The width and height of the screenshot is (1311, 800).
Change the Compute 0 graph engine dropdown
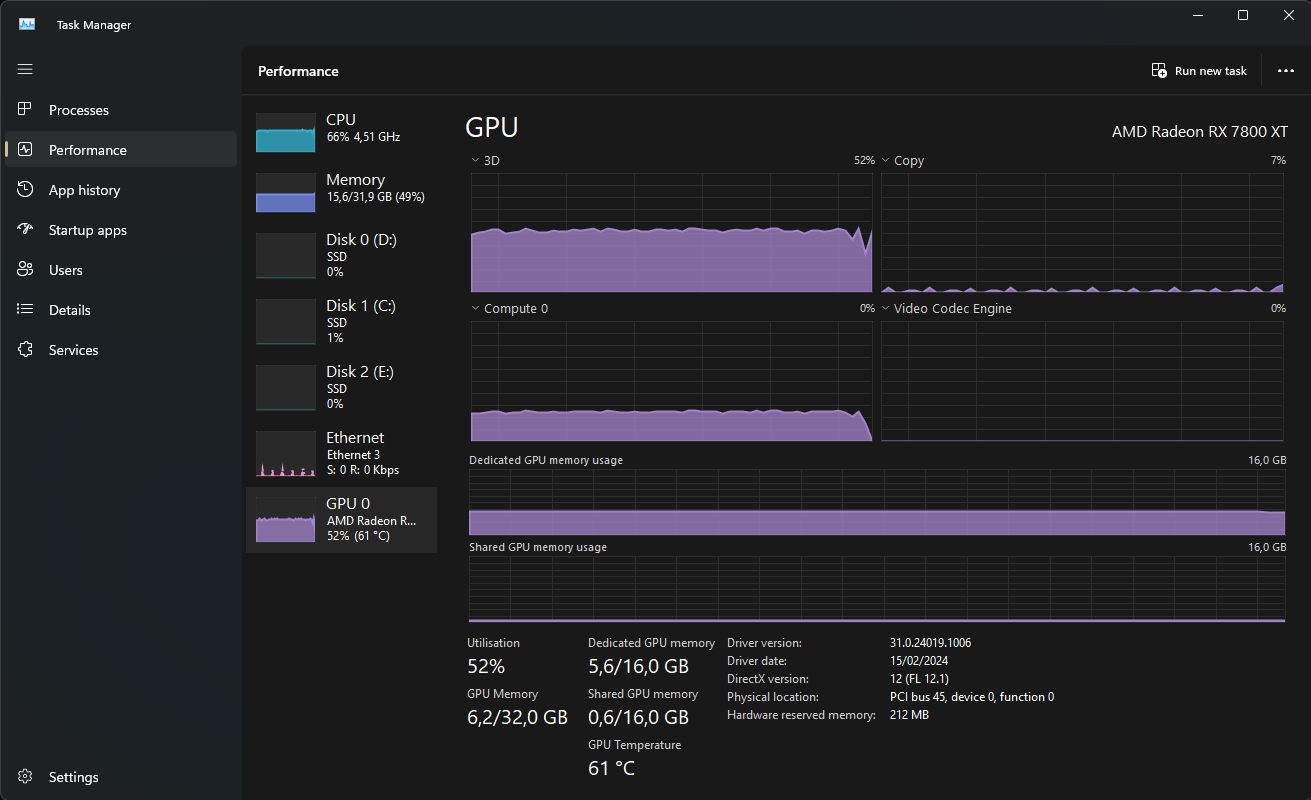476,309
